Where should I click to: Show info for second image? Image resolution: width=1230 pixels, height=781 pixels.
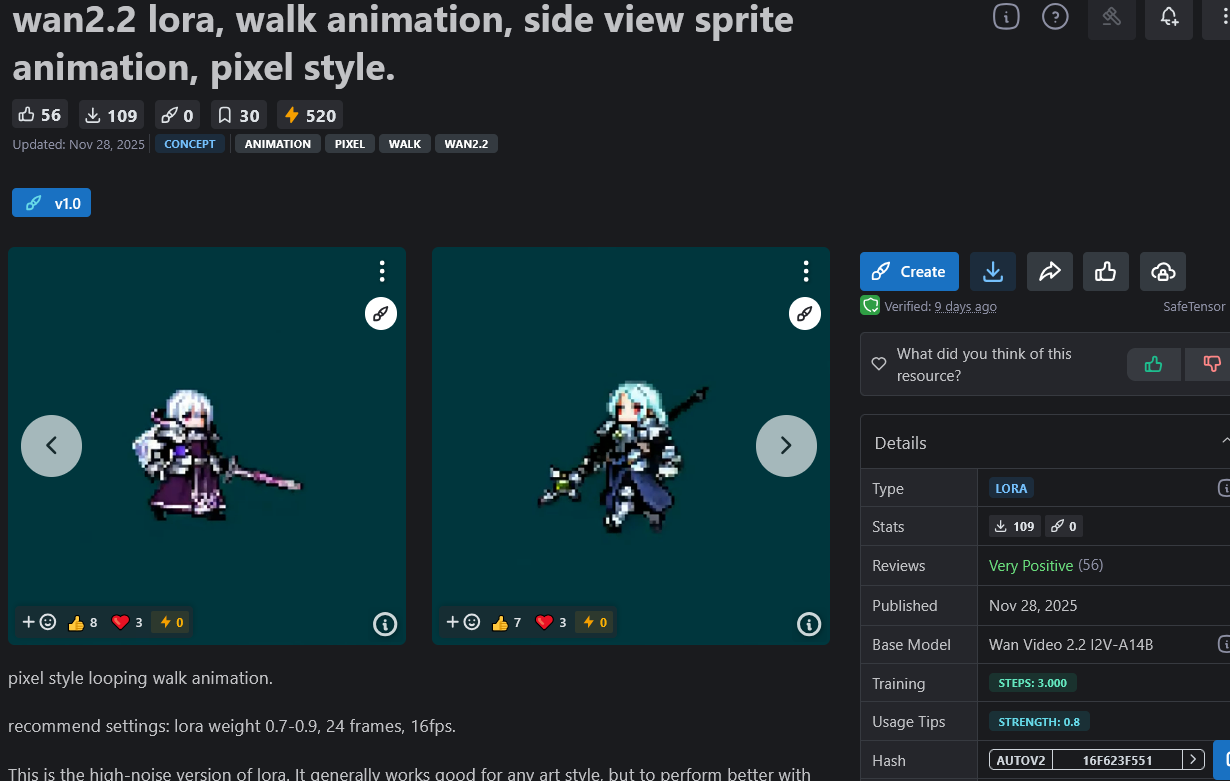tap(809, 624)
